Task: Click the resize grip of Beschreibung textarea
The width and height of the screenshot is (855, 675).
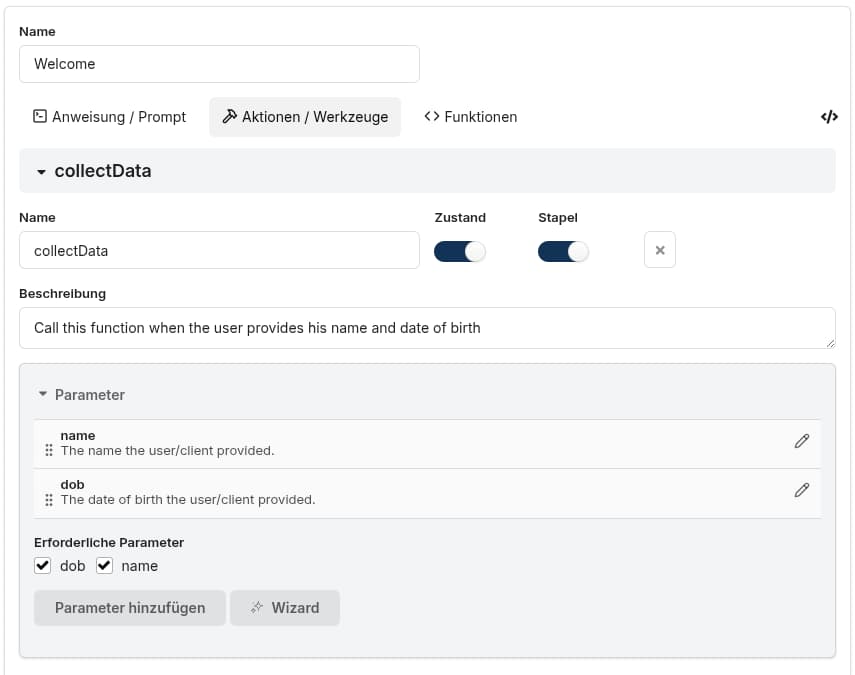Action: (x=829, y=342)
